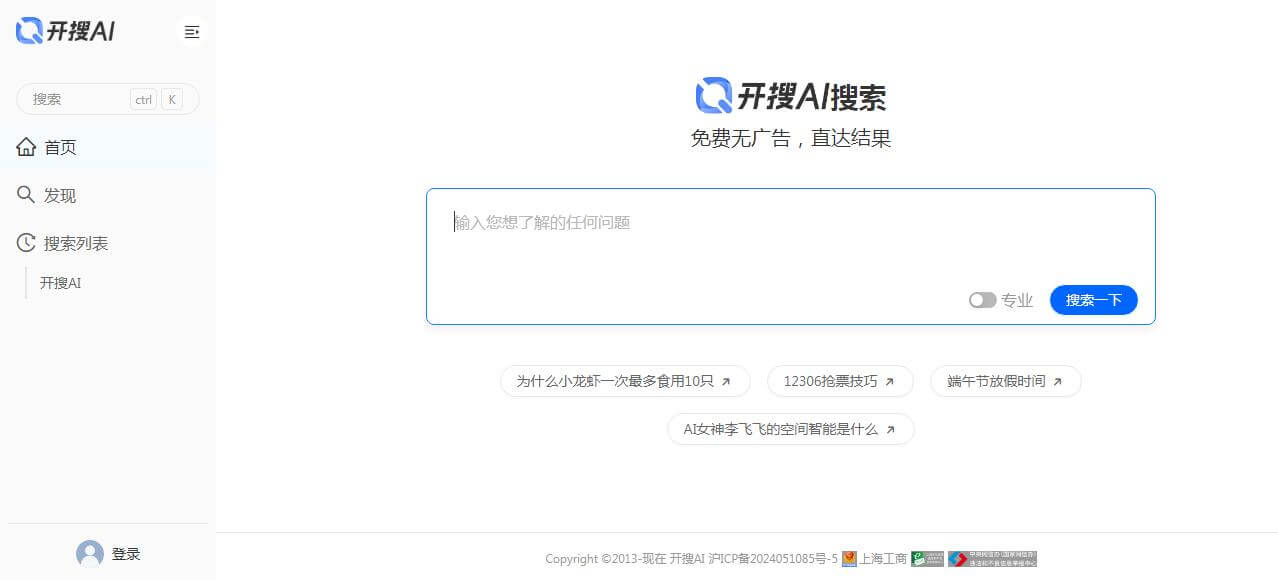Enable the 专业 mode switch
Screen dimensions: 1278x580
[981, 300]
